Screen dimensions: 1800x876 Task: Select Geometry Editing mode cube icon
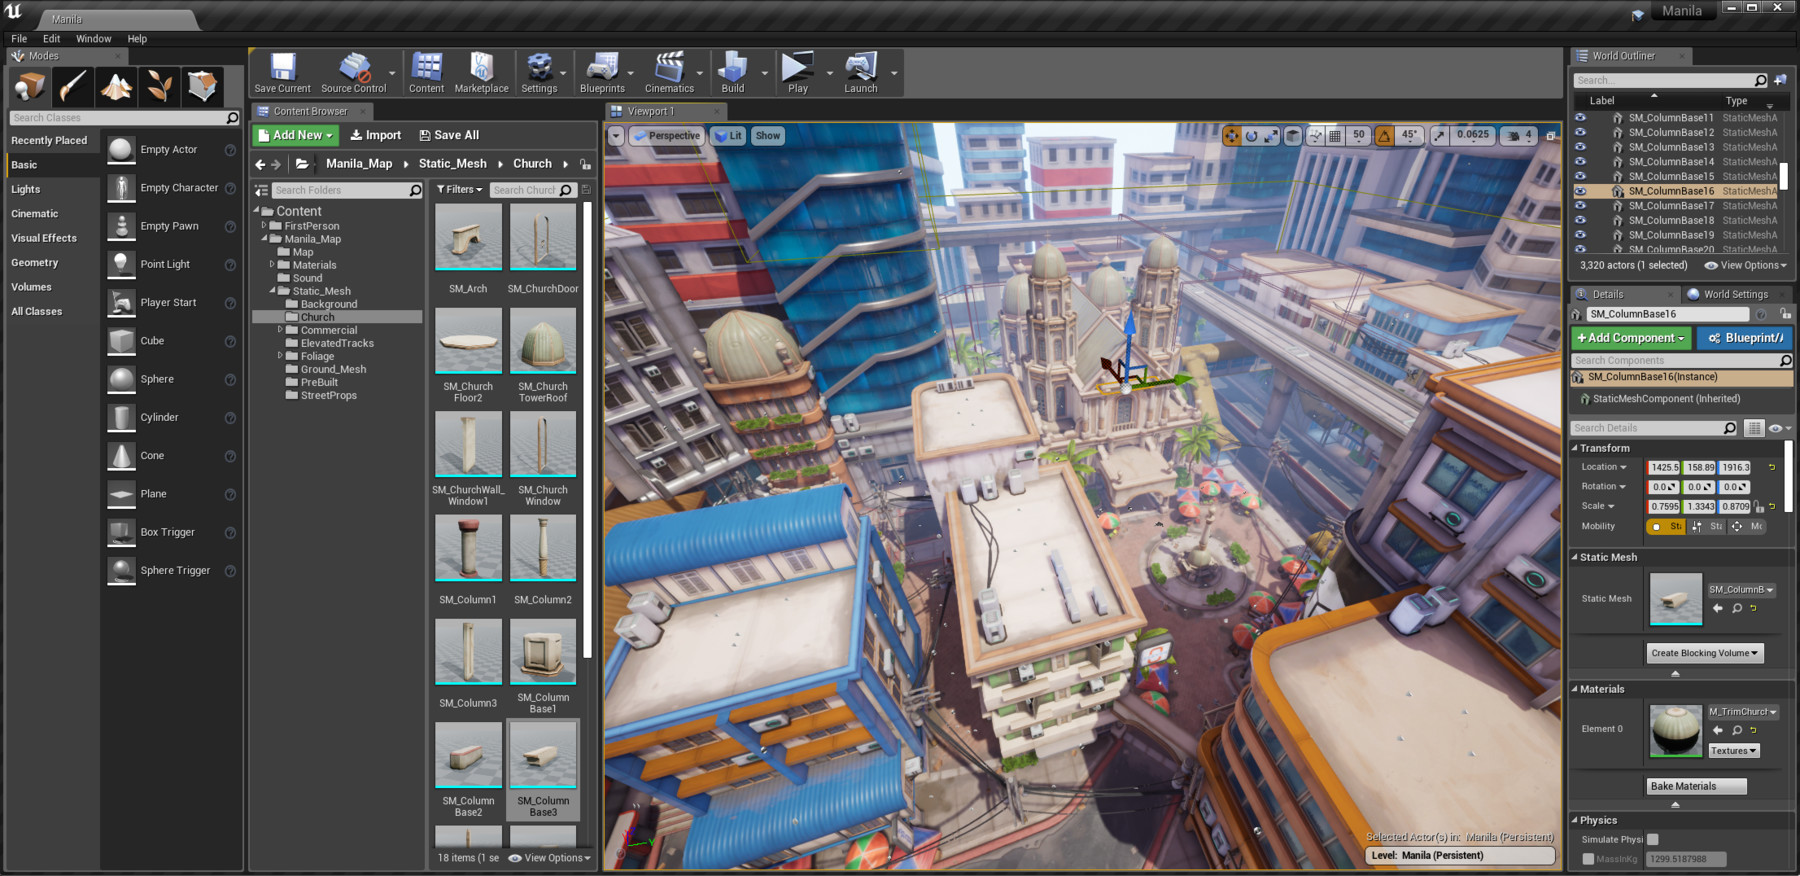click(202, 86)
